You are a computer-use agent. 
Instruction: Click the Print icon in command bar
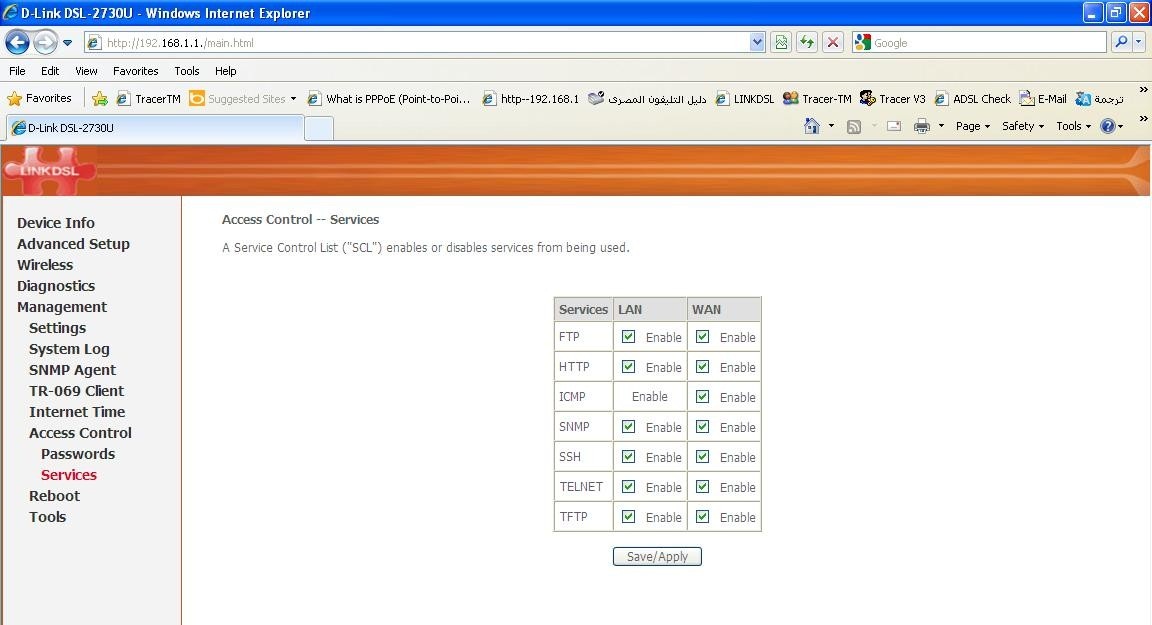pyautogui.click(x=922, y=126)
